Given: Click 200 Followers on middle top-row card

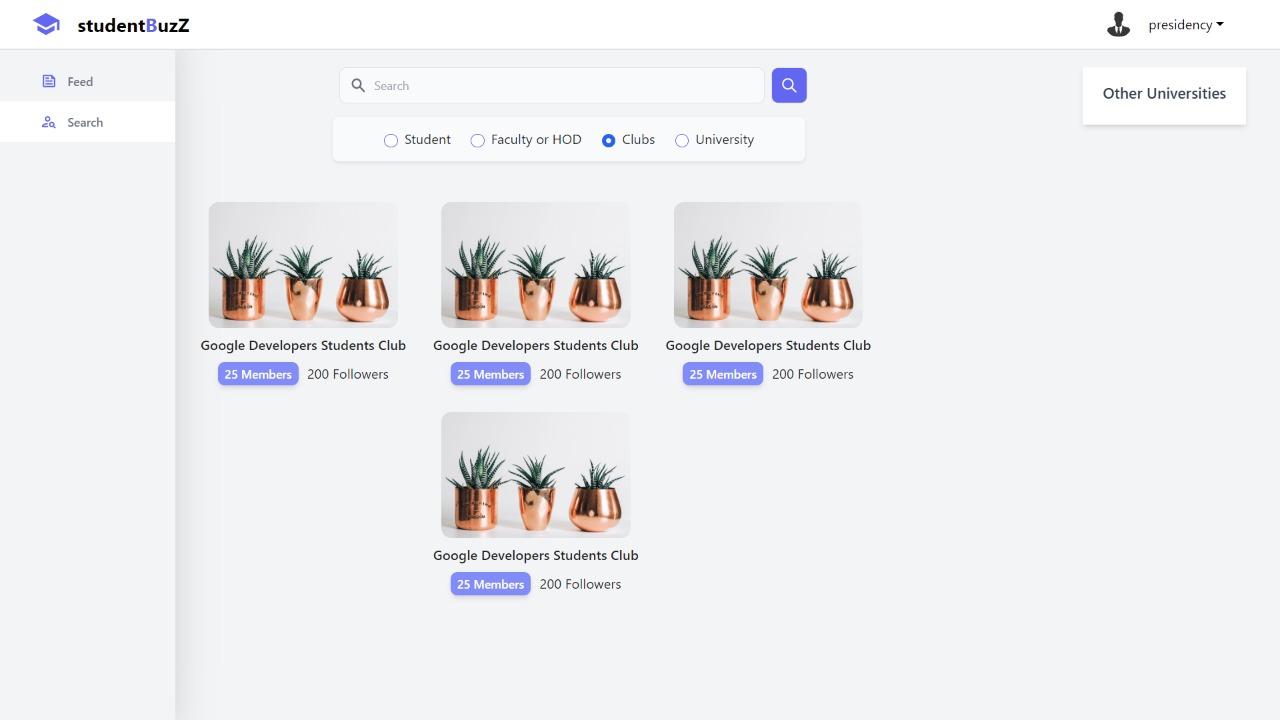Looking at the screenshot, I should (x=580, y=374).
